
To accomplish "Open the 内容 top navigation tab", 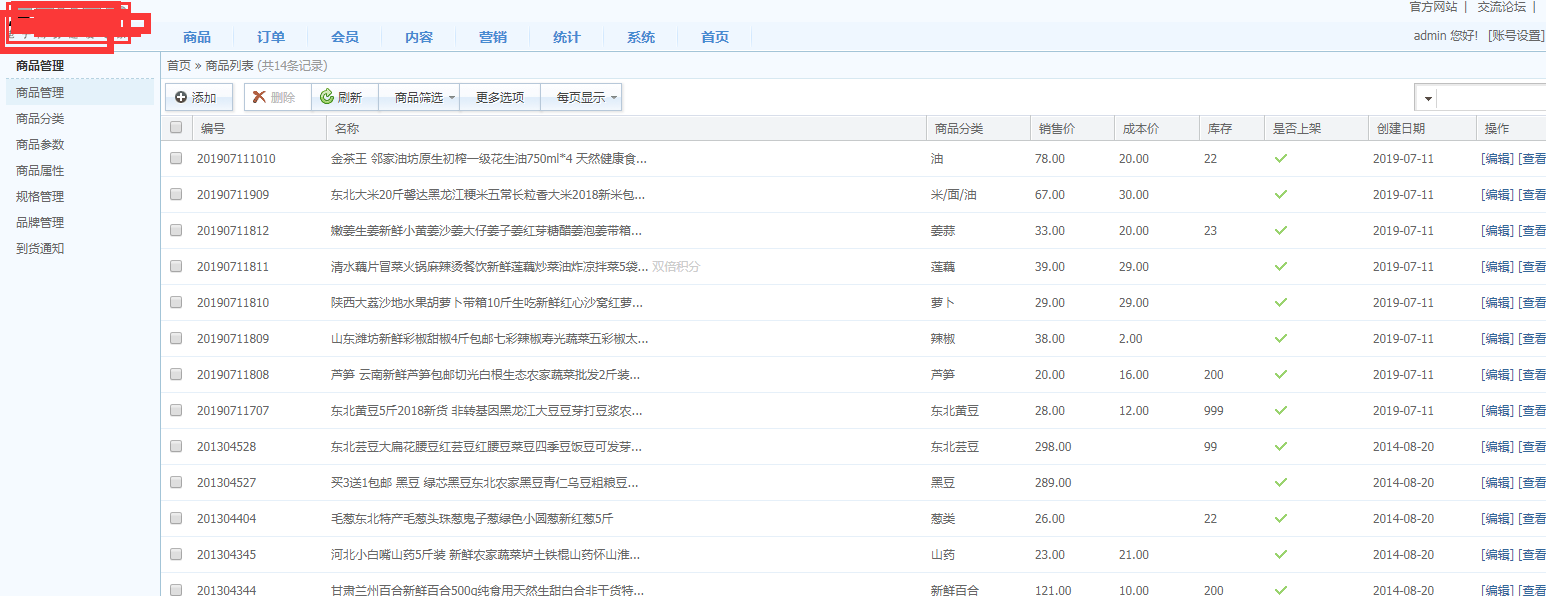I will click(419, 37).
